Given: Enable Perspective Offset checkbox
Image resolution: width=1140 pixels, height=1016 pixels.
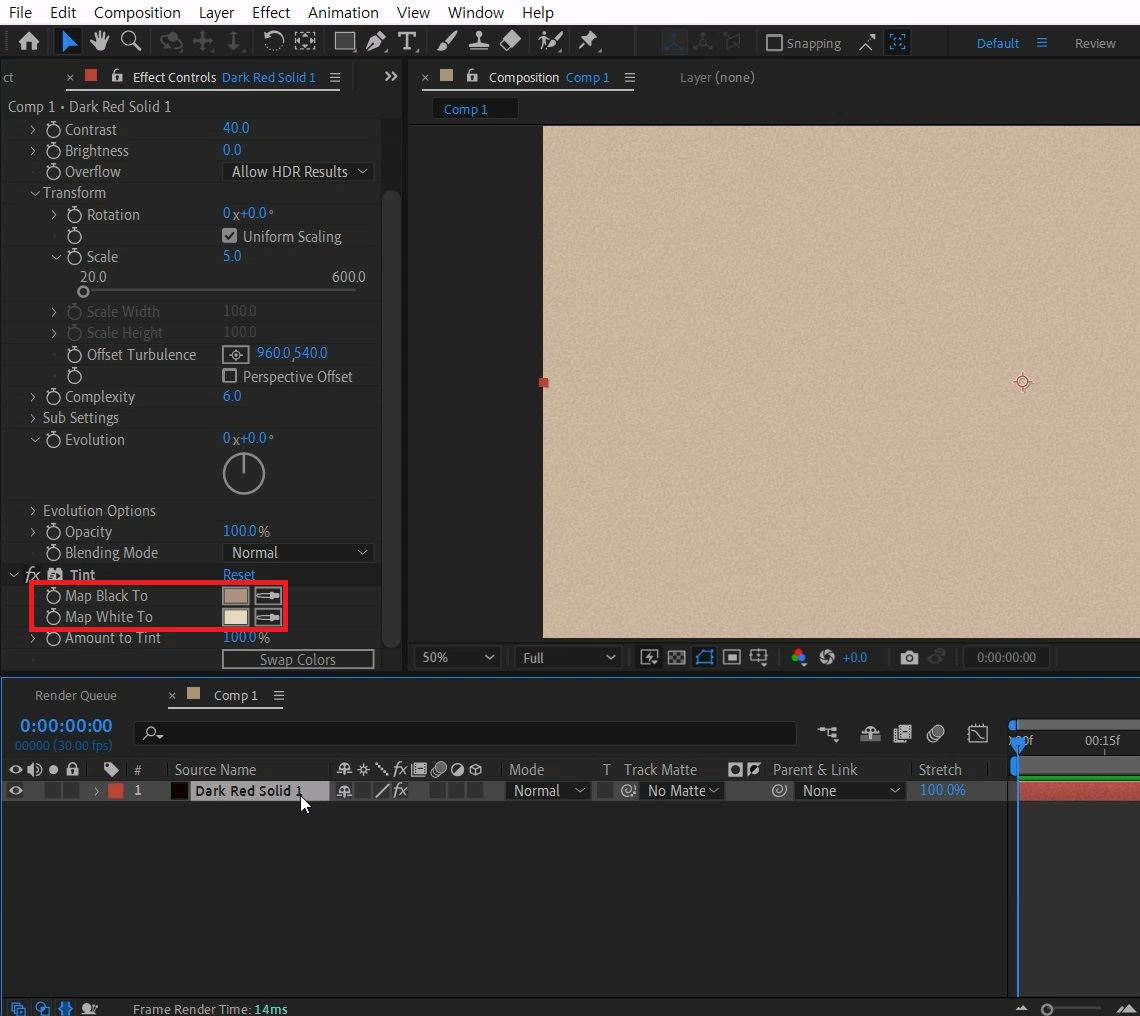Looking at the screenshot, I should click(x=230, y=376).
